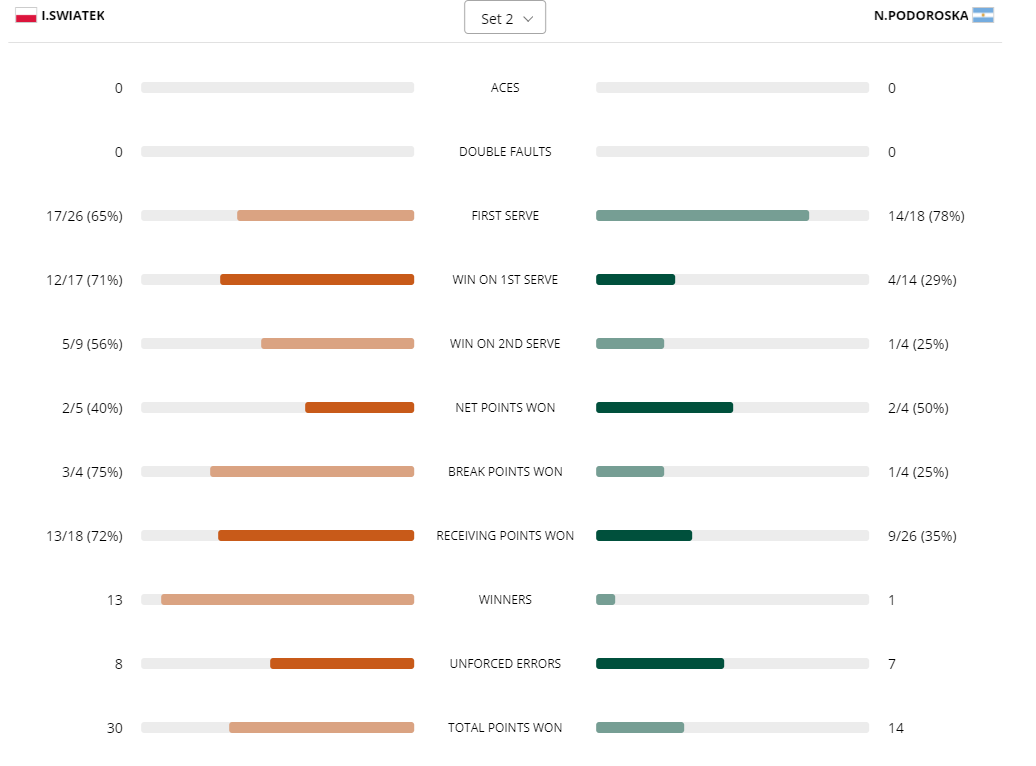Click Swiatek's 12/17 (71%) first serve win value
Image resolution: width=1036 pixels, height=766 pixels.
[x=84, y=280]
